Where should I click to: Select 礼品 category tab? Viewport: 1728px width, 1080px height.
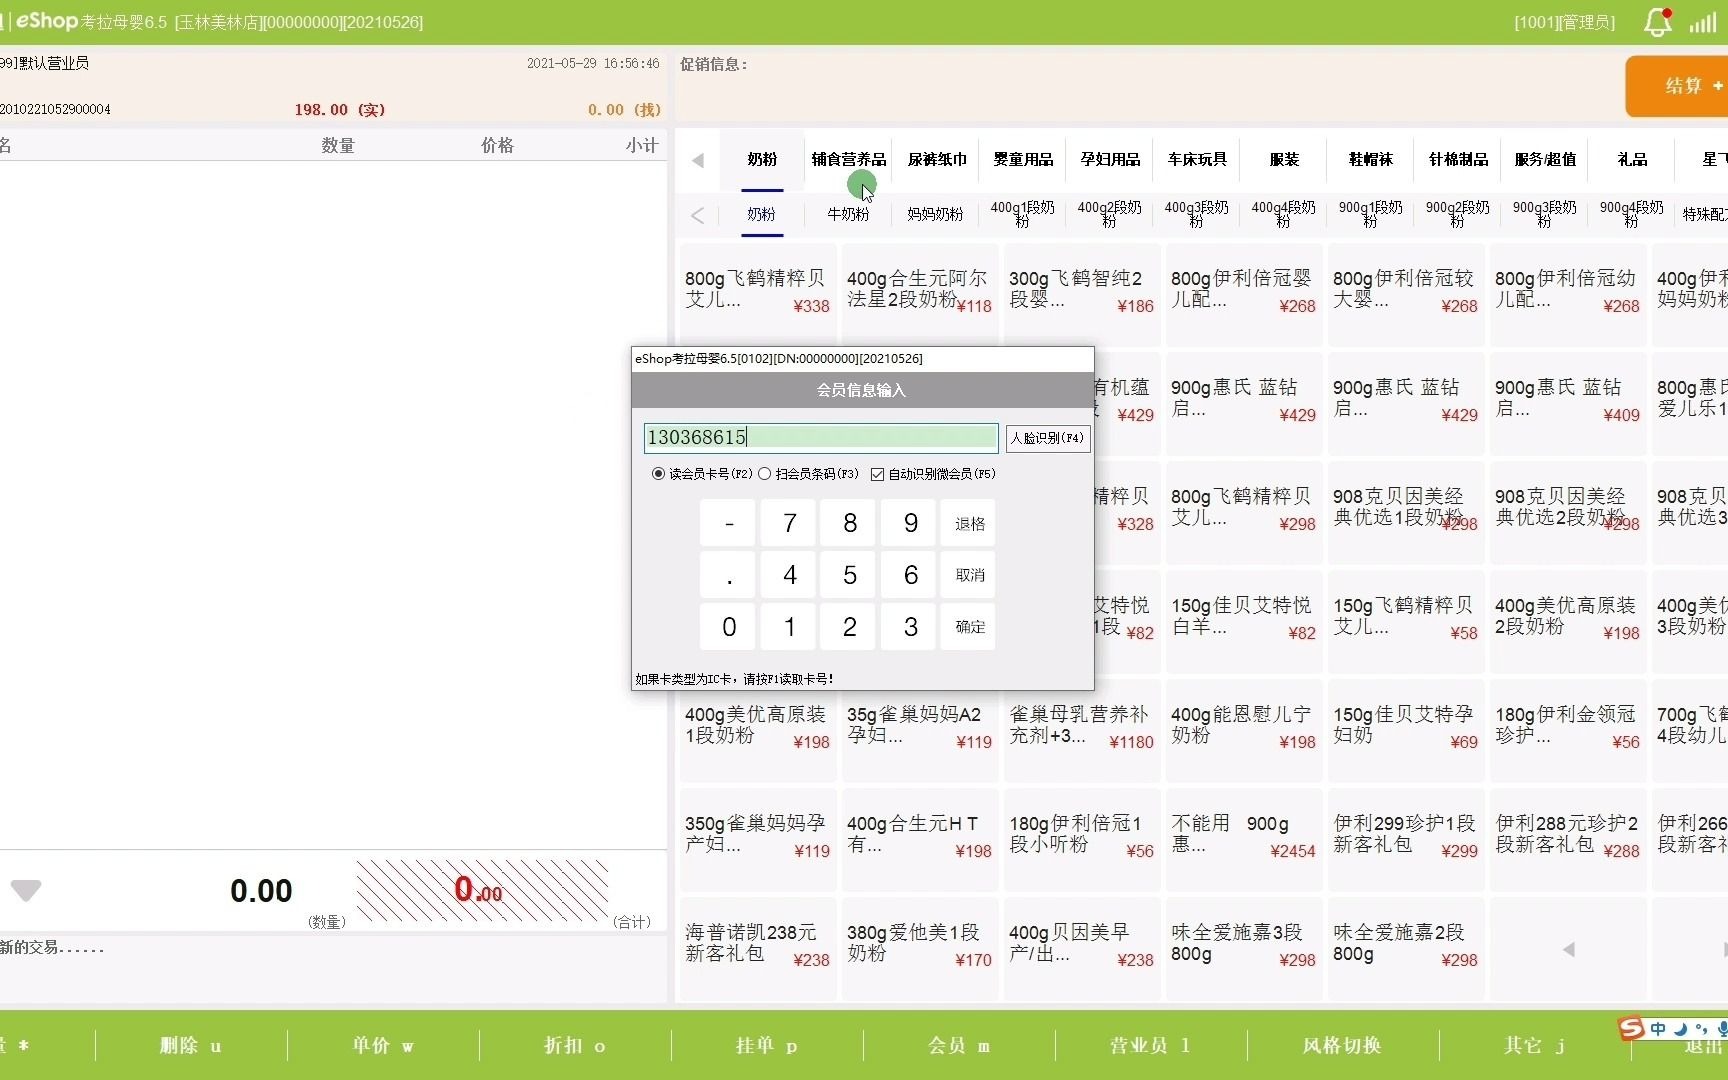click(1632, 159)
